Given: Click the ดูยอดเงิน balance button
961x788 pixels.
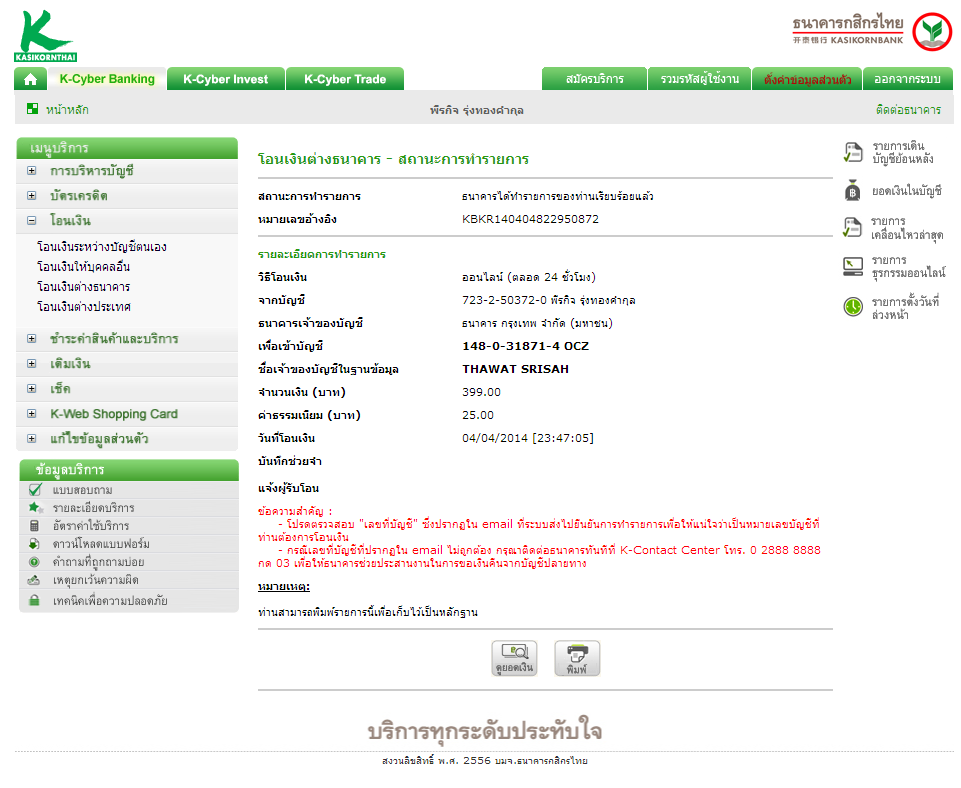Looking at the screenshot, I should click(514, 658).
